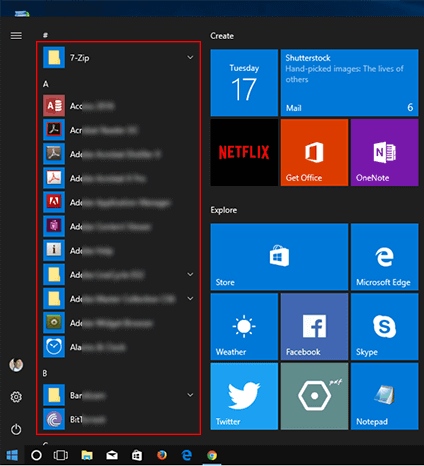This screenshot has width=424, height=466.
Task: Expand the 7-Zip folder chevron
Action: [190, 57]
